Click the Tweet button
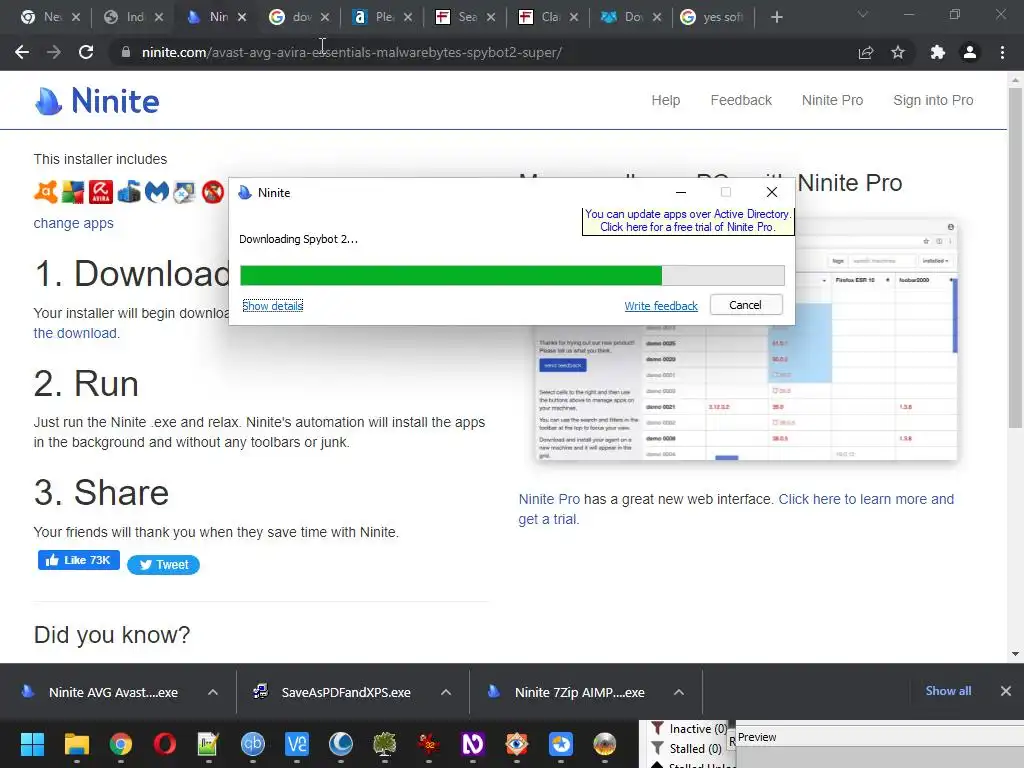 pyautogui.click(x=163, y=565)
